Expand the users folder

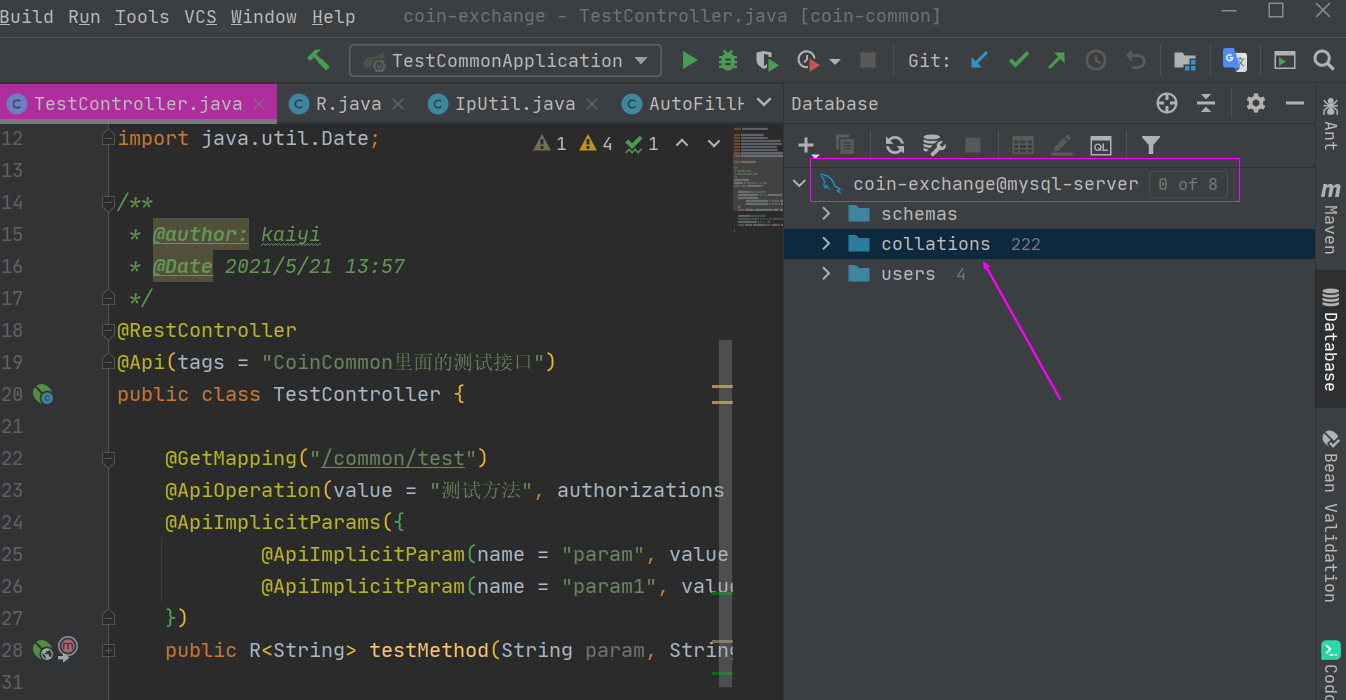(x=826, y=274)
